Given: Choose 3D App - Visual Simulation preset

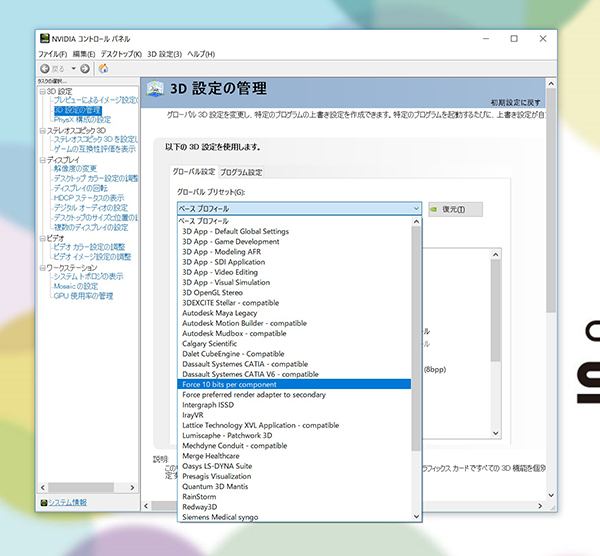Looking at the screenshot, I should point(294,282).
